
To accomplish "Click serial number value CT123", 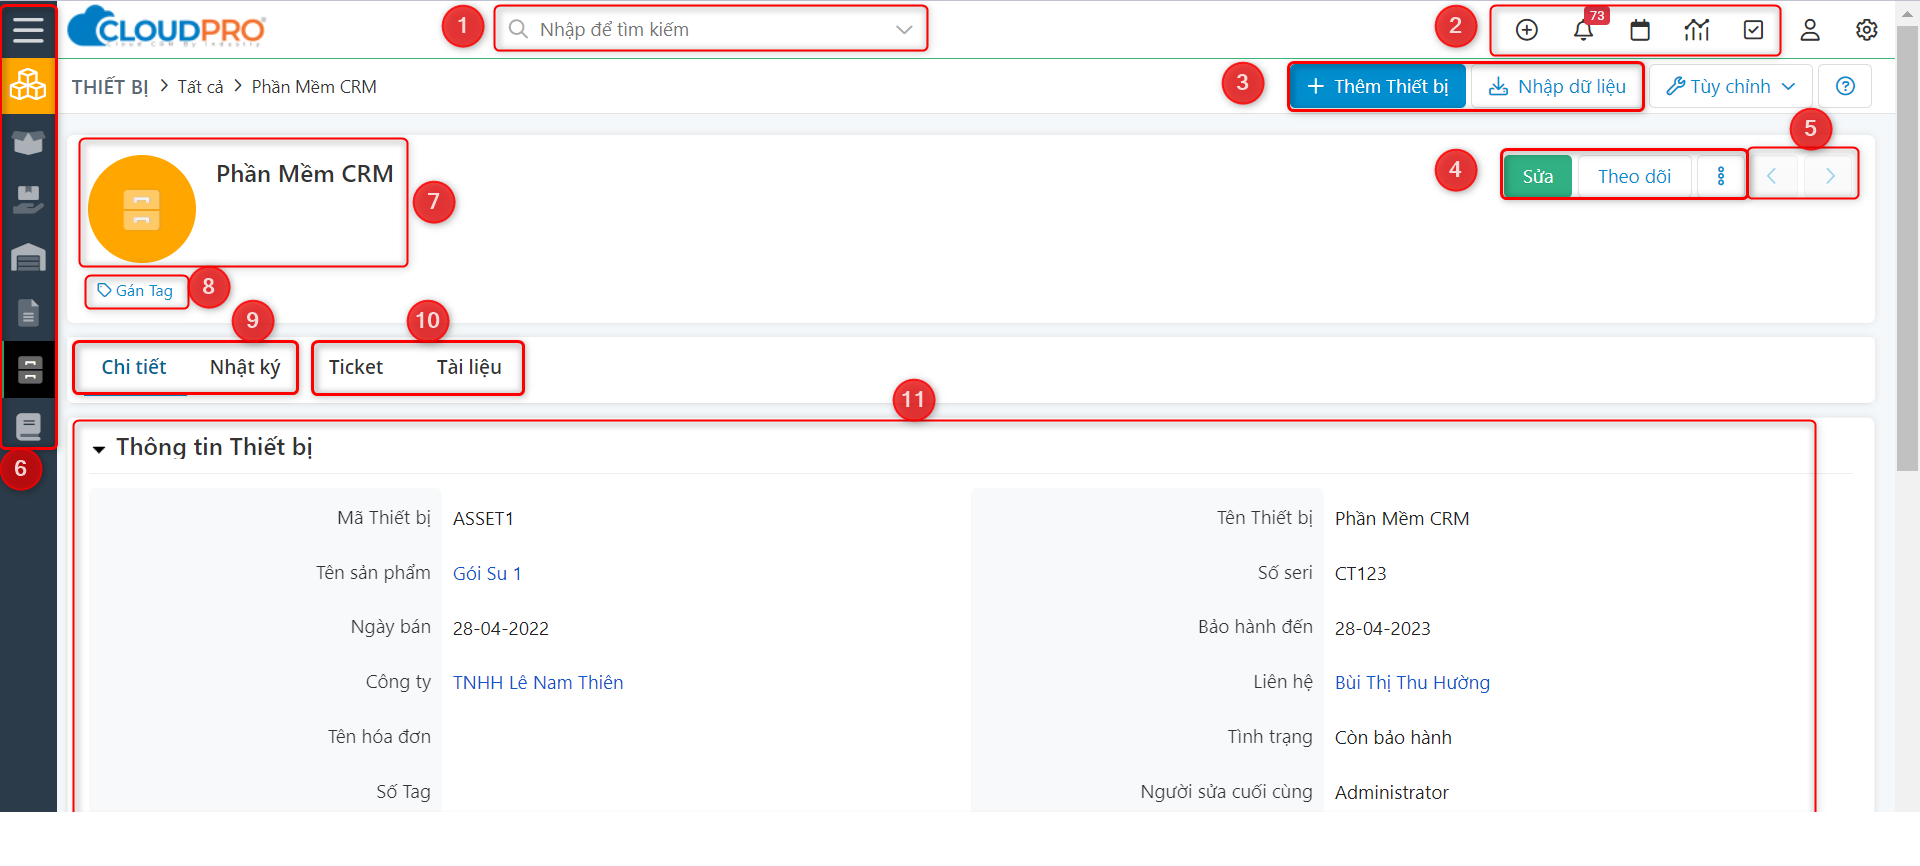I will tap(1360, 573).
